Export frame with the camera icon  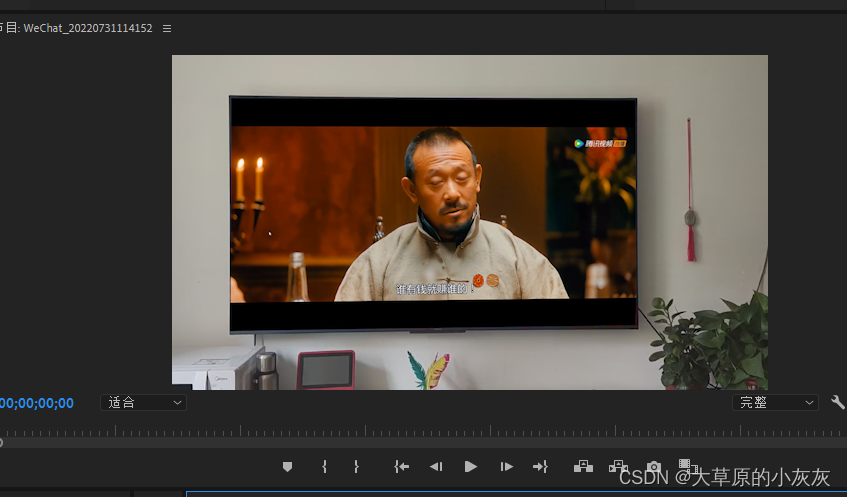click(654, 467)
